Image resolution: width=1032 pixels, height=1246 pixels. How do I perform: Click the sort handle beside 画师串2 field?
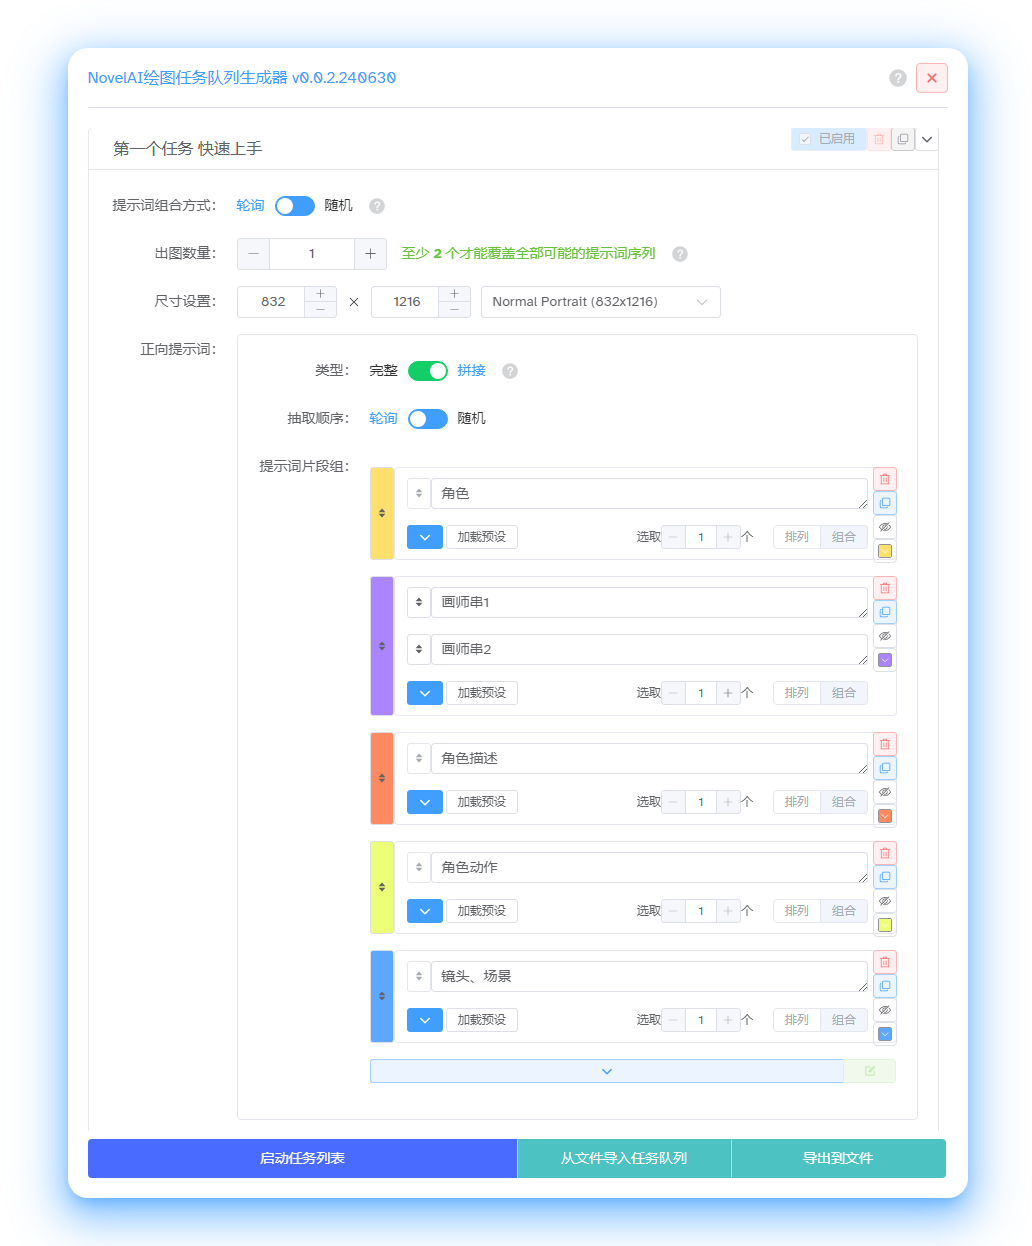point(419,649)
